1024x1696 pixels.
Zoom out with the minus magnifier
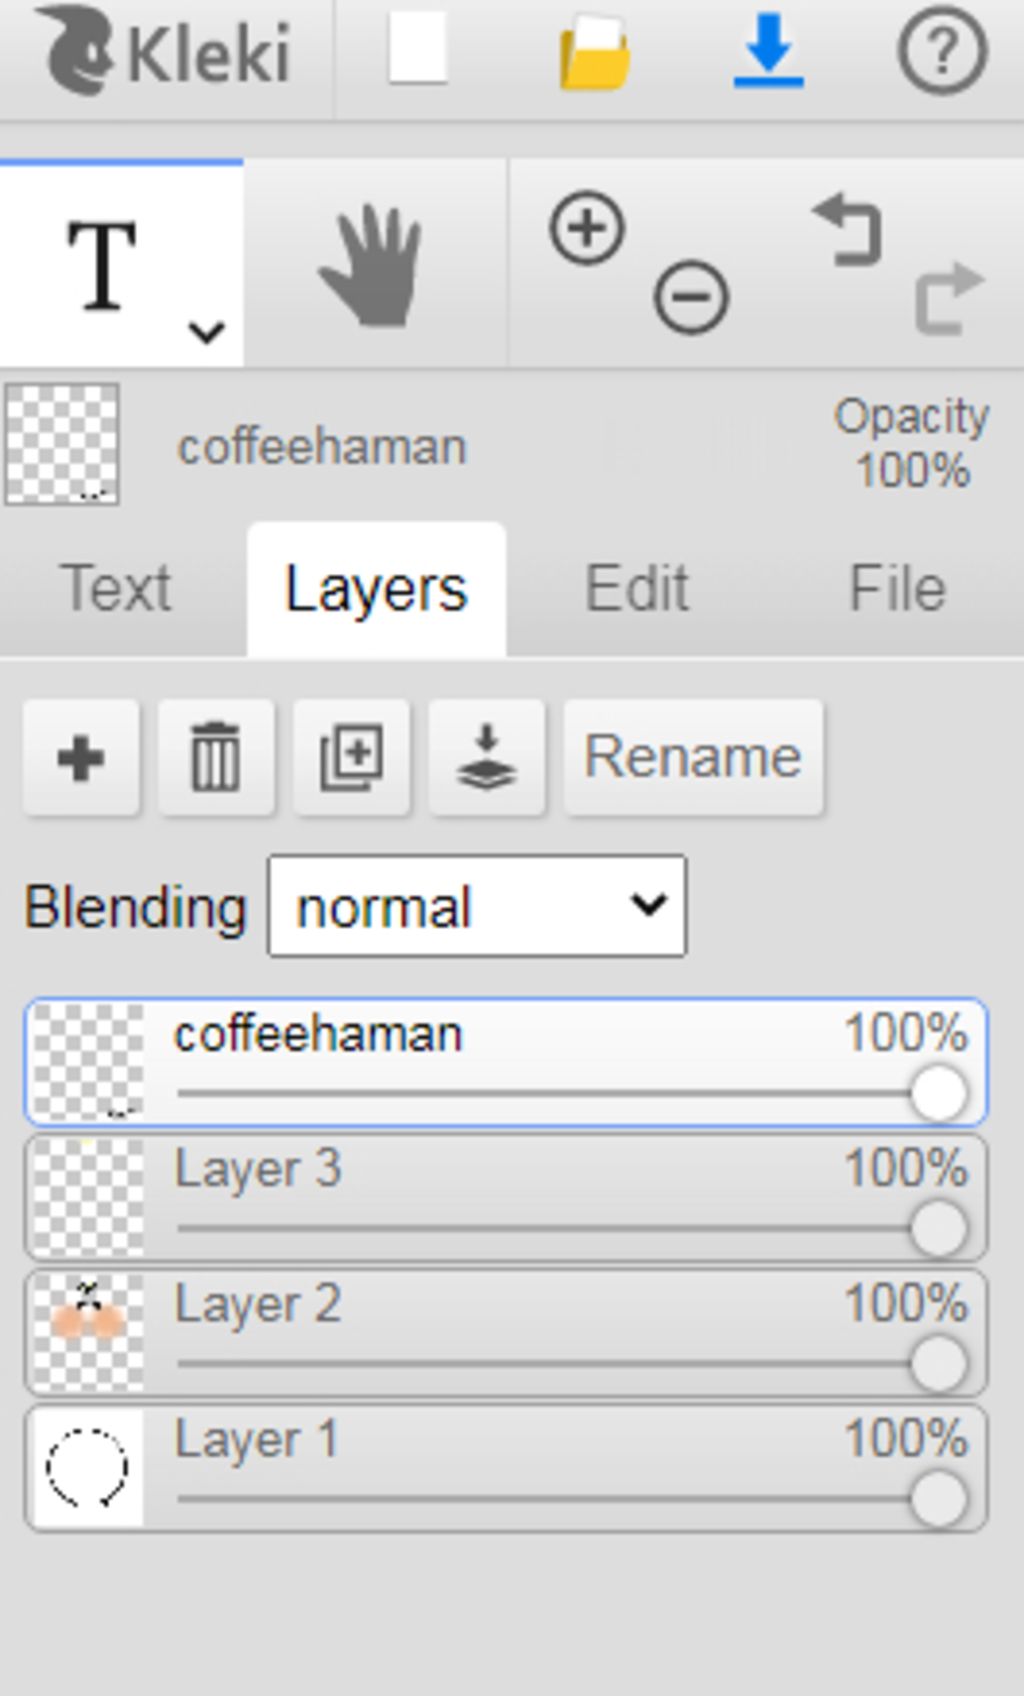[x=691, y=297]
